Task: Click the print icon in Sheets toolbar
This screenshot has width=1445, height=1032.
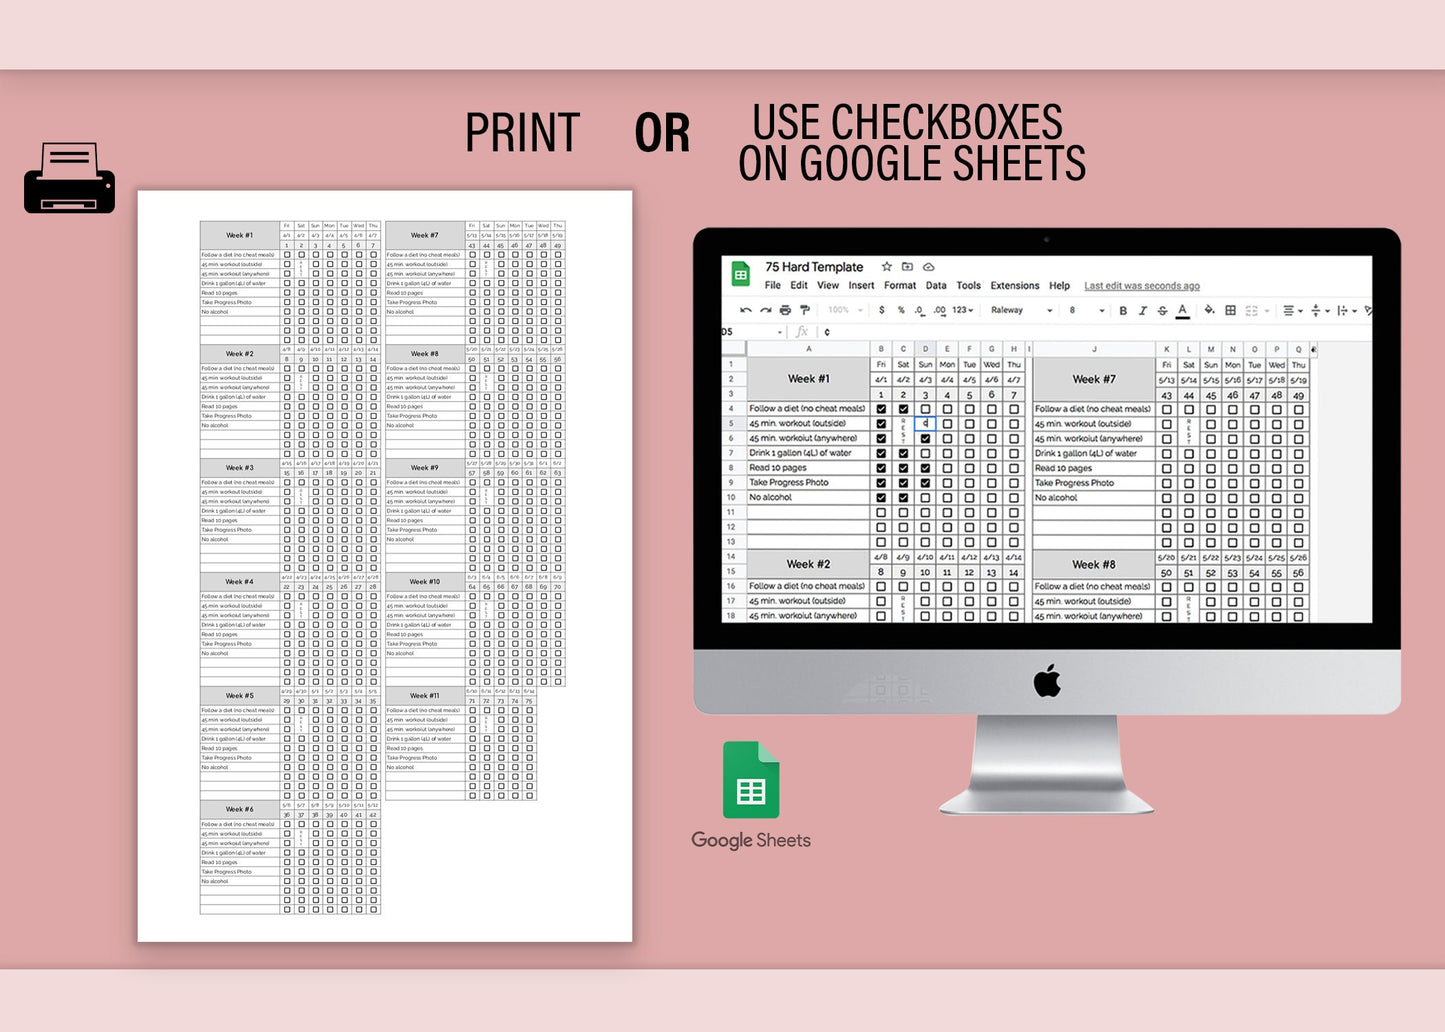Action: pos(785,311)
